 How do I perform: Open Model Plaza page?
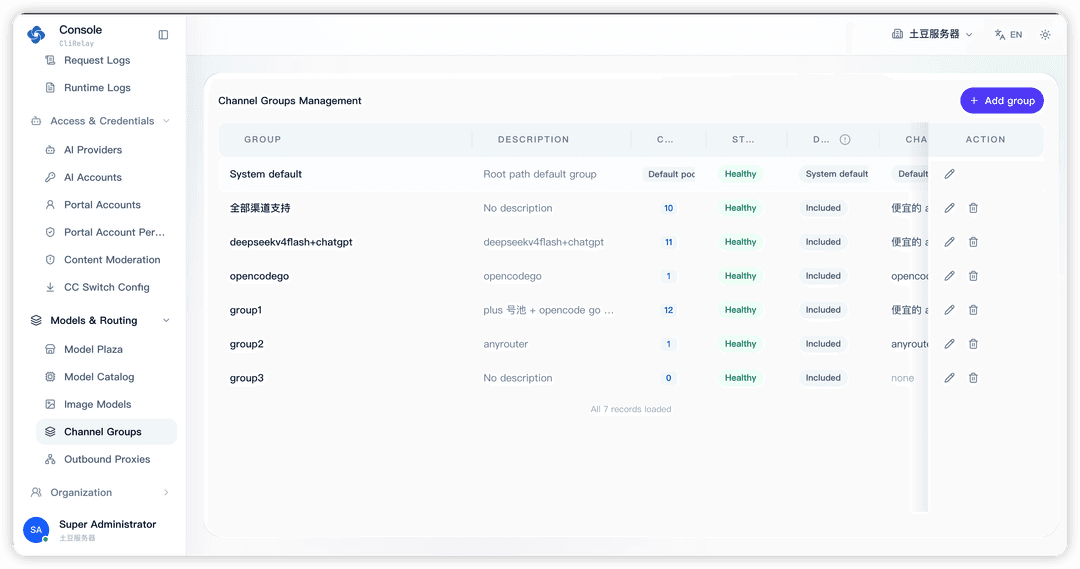pyautogui.click(x=93, y=349)
